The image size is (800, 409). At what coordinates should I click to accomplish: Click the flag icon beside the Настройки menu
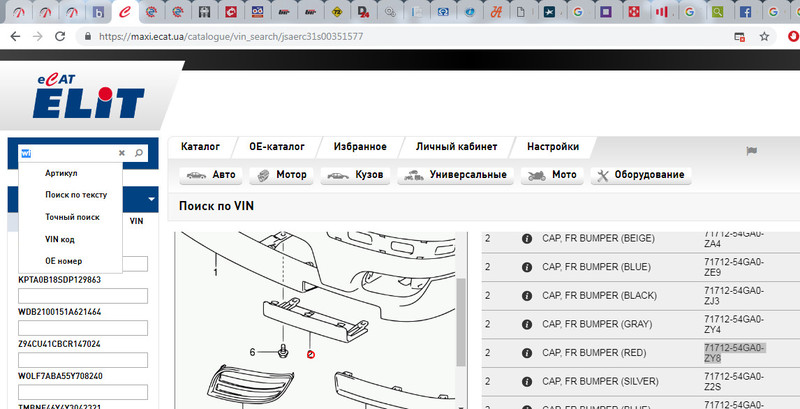tap(751, 150)
